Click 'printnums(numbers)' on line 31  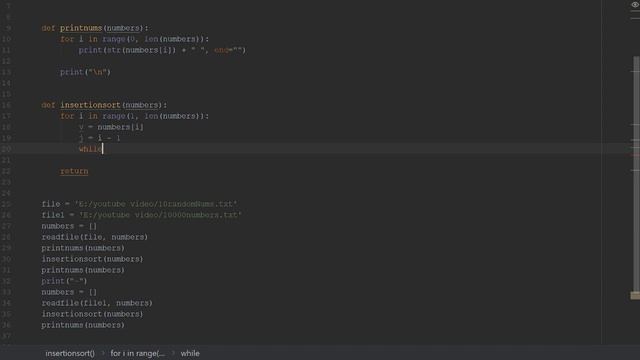click(83, 270)
